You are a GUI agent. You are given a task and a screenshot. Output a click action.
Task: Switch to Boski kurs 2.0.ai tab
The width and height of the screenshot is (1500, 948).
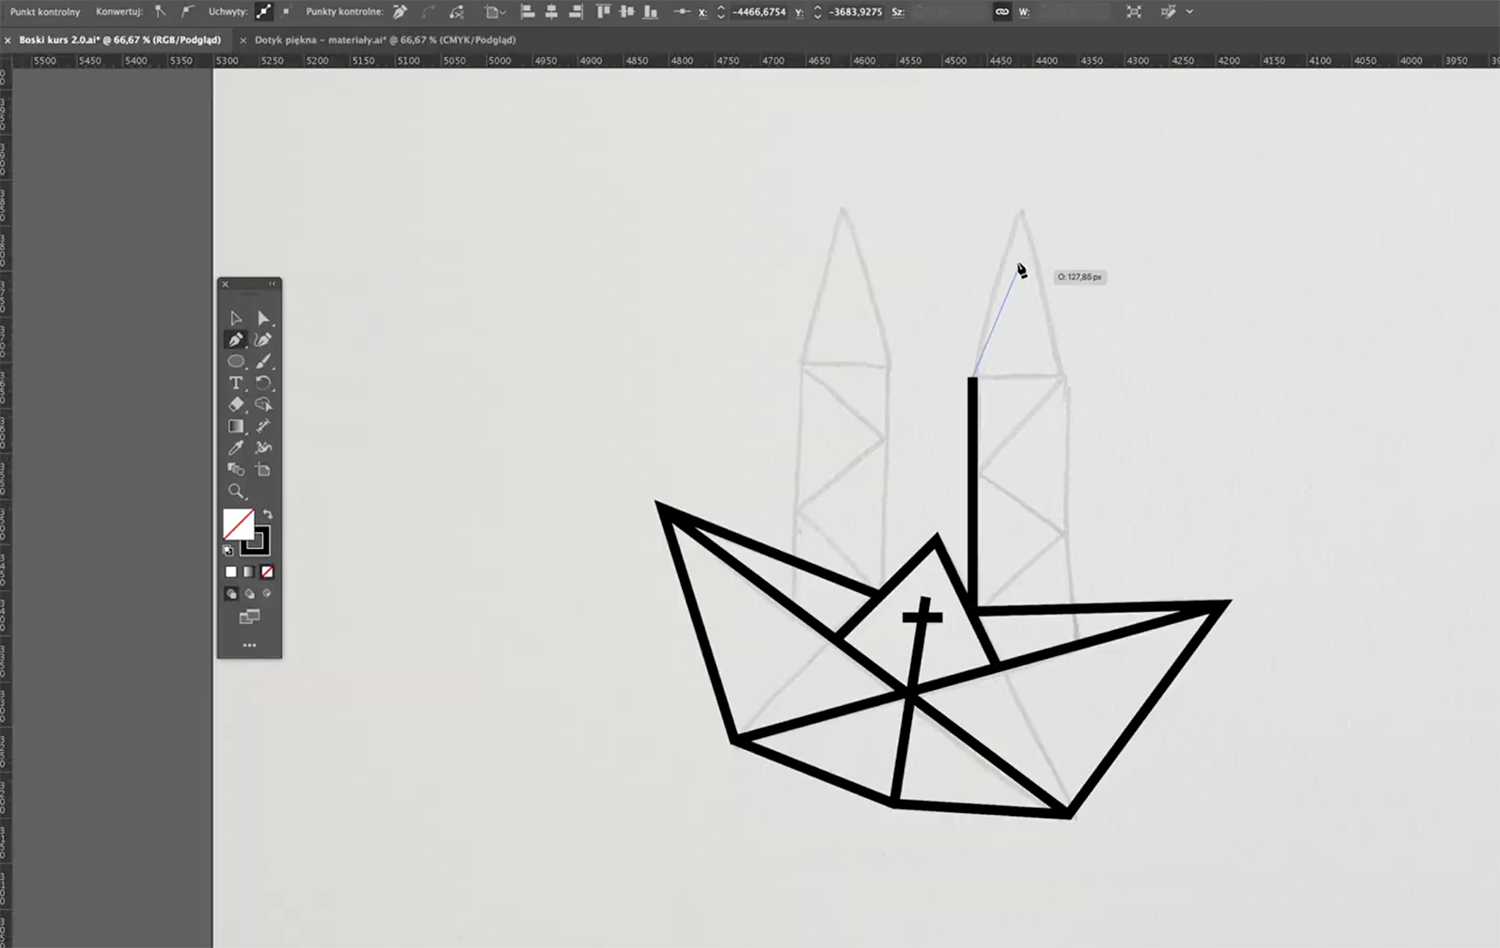pos(120,40)
